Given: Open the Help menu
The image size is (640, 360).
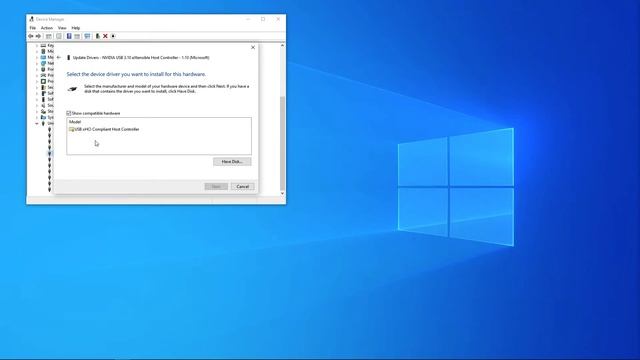Looking at the screenshot, I should [x=76, y=28].
